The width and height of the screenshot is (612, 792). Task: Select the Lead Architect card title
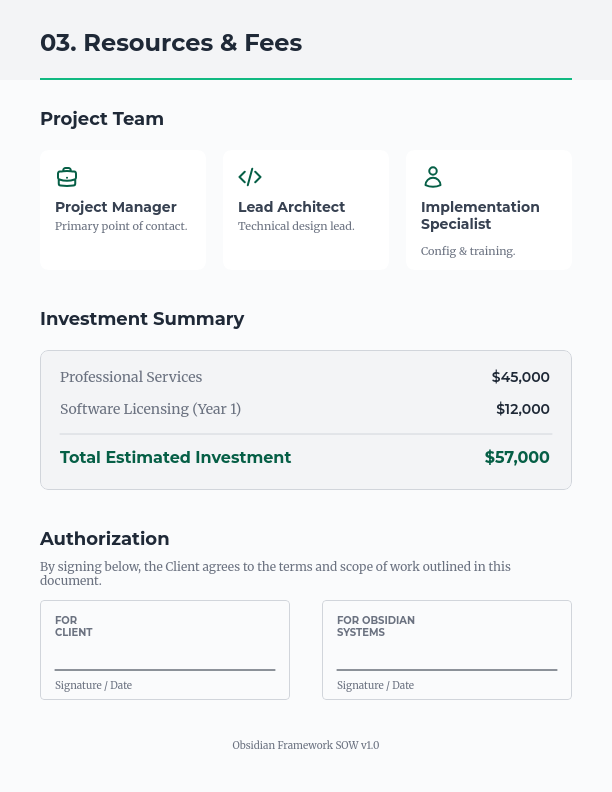tap(291, 207)
